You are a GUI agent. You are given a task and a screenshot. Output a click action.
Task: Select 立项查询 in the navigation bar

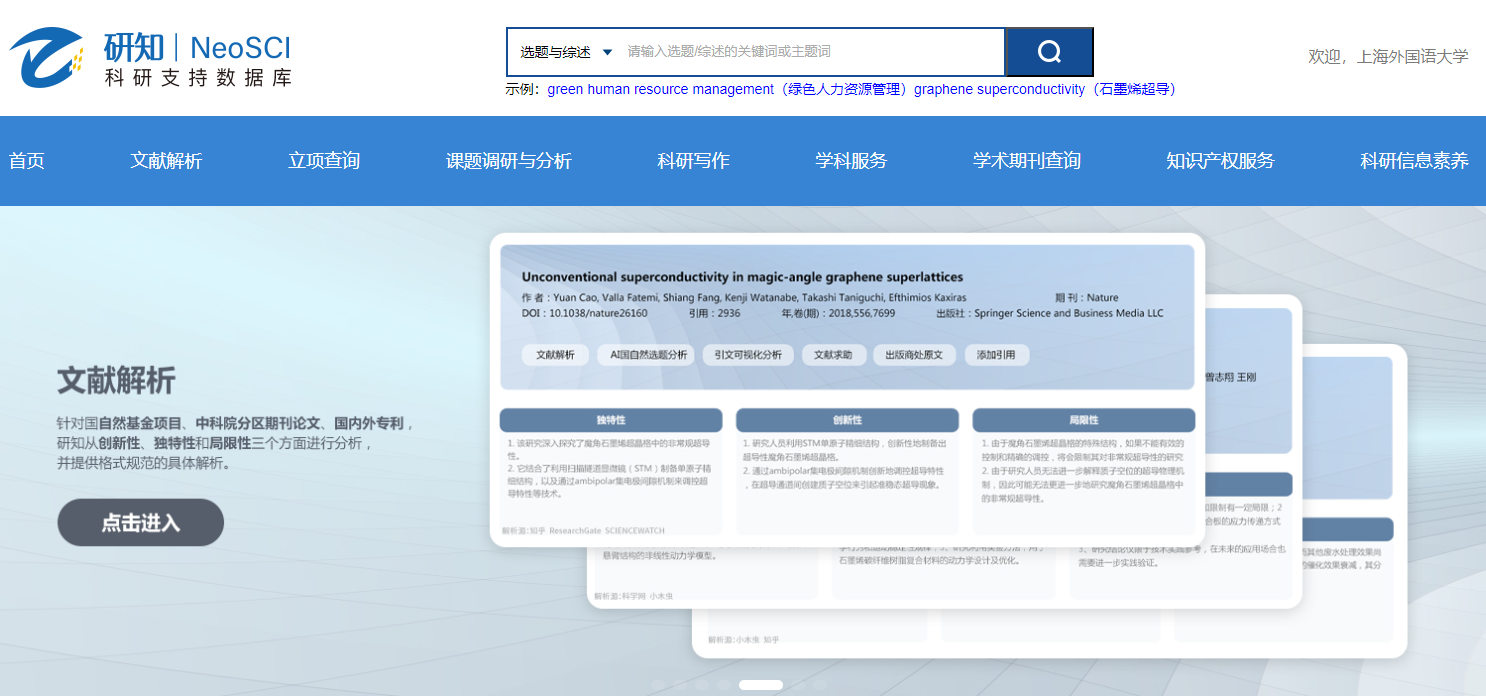(324, 161)
